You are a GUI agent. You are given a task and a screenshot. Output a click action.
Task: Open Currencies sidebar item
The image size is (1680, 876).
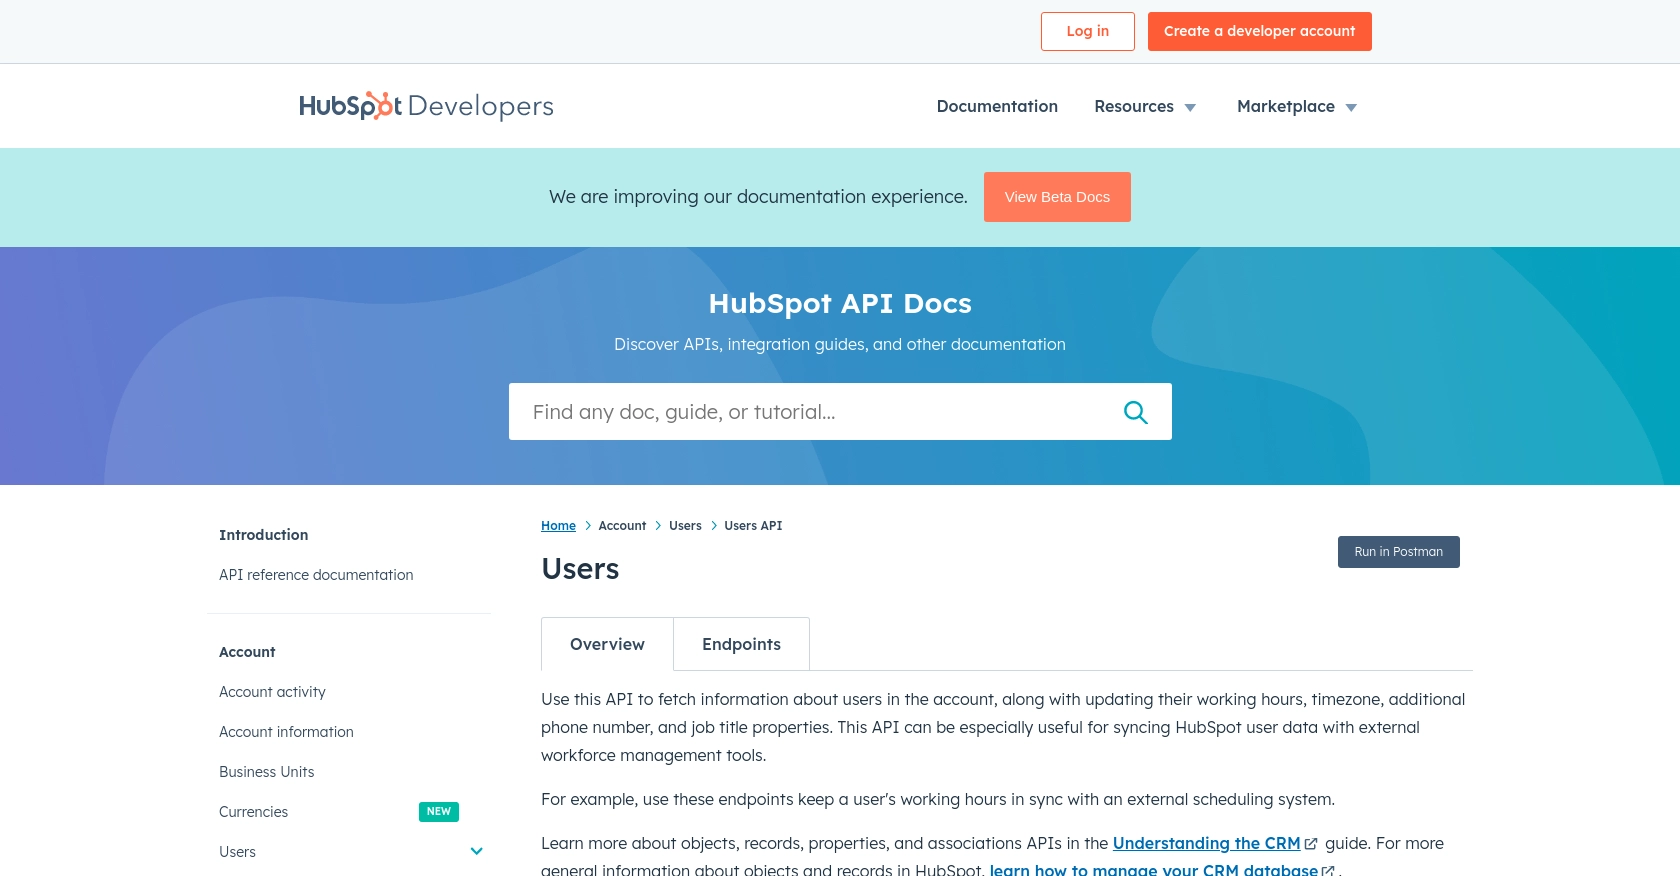point(253,812)
